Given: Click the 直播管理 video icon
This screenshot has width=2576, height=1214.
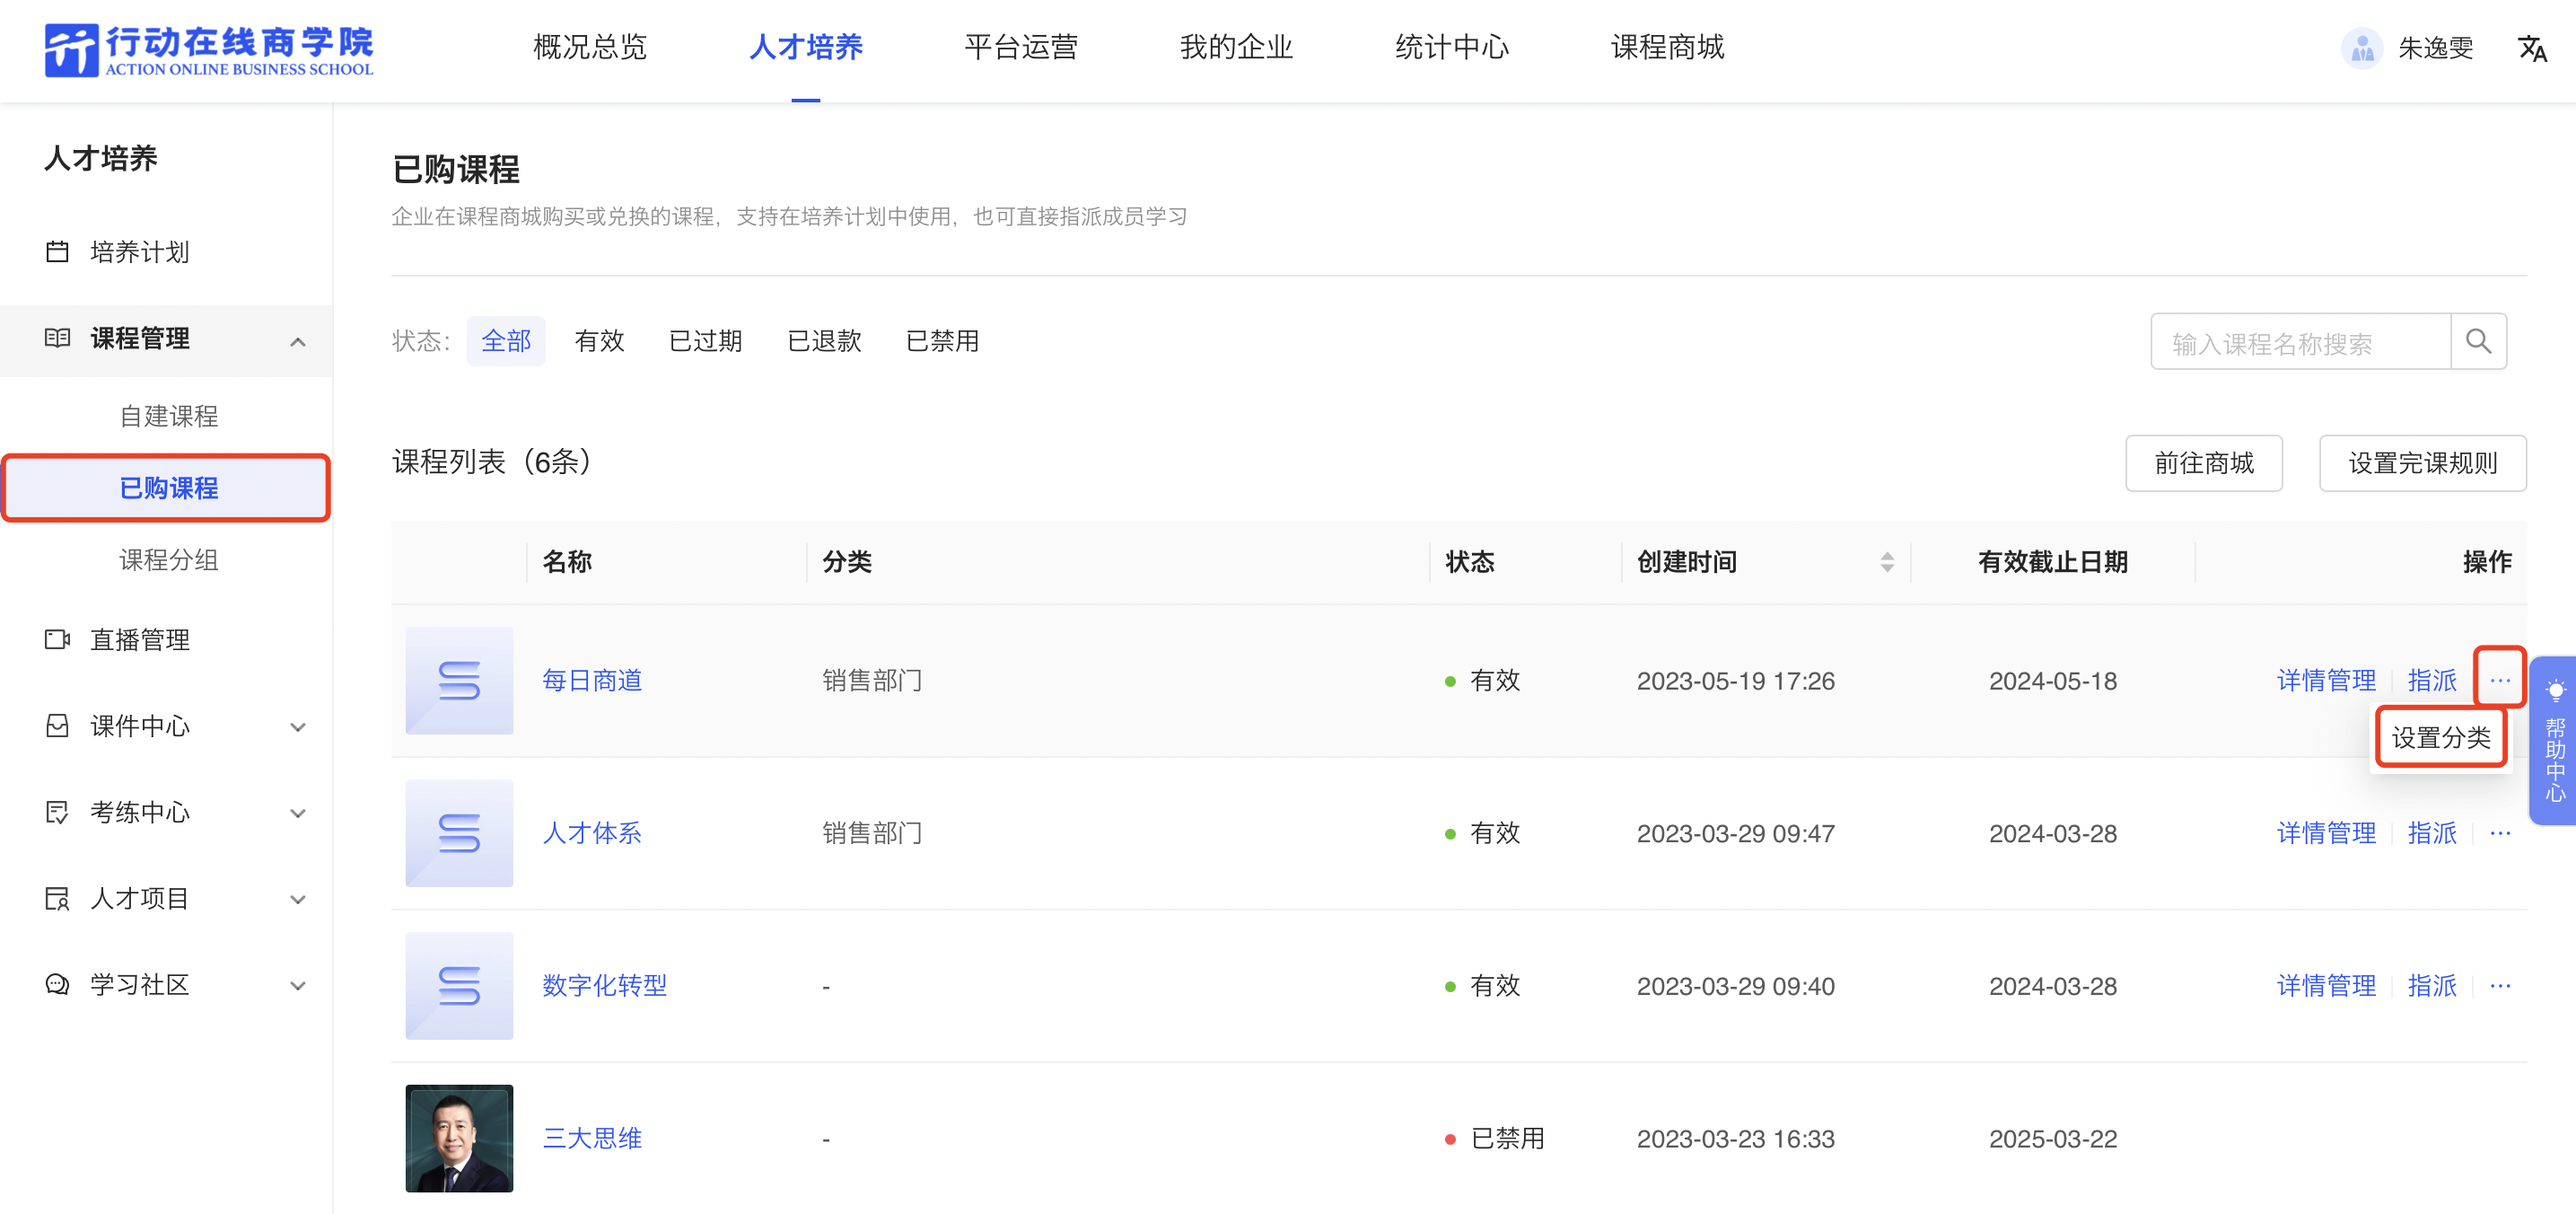Looking at the screenshot, I should click(x=58, y=640).
